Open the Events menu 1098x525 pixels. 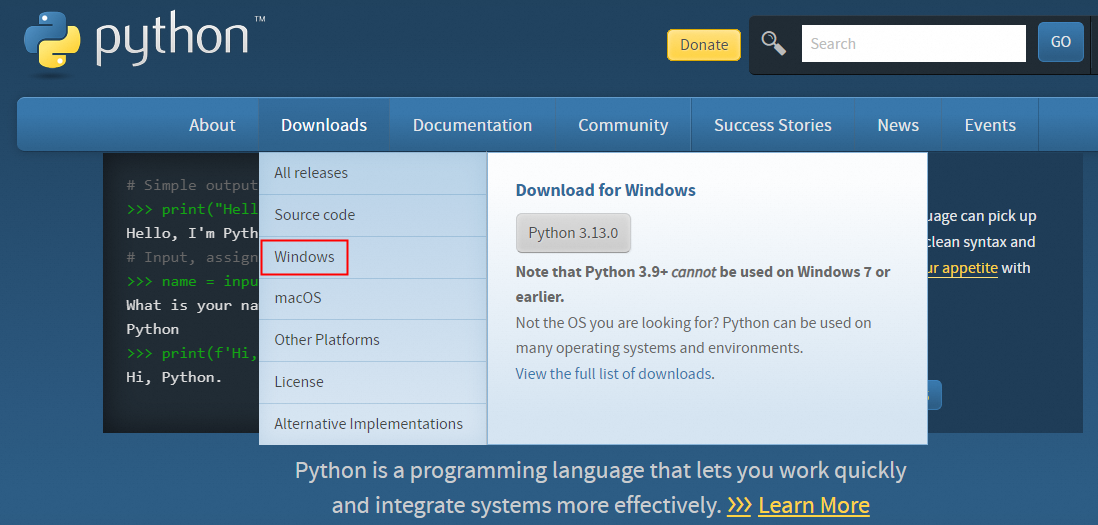[990, 125]
